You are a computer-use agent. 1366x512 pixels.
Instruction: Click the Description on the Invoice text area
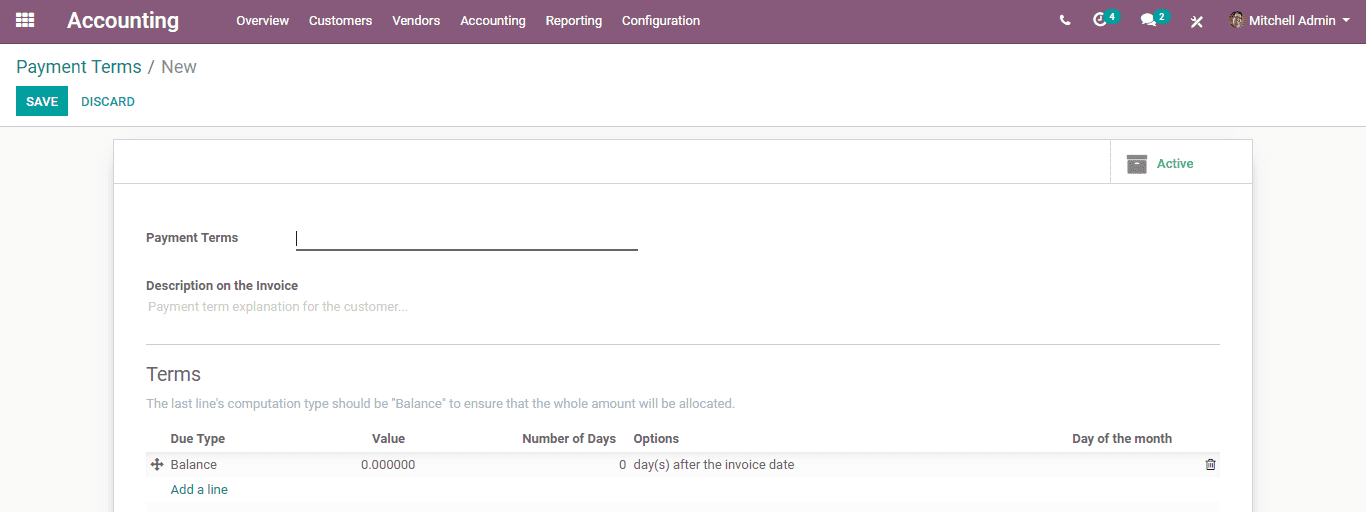click(683, 307)
